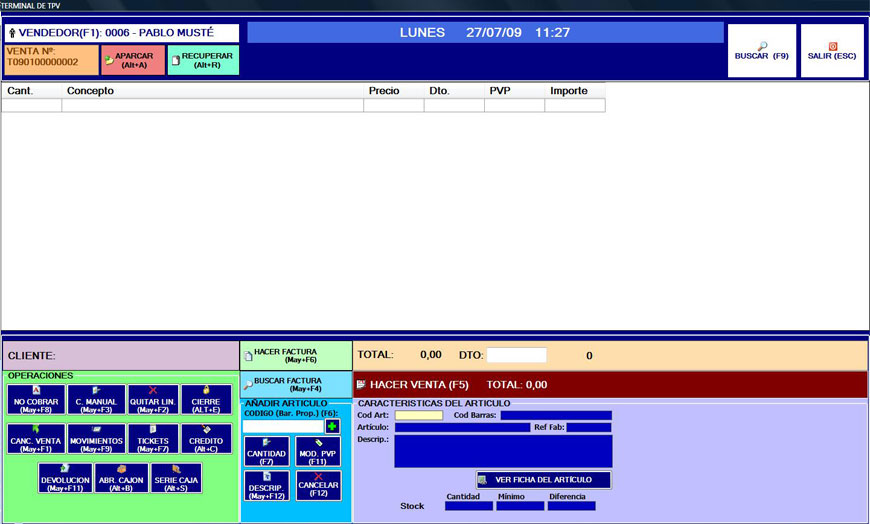Start a DEVOLUCION return
This screenshot has width=870, height=524.
(66, 478)
